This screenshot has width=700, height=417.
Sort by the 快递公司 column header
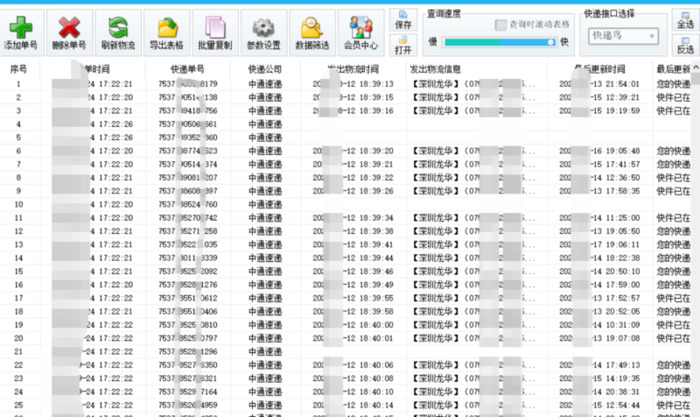tap(265, 69)
